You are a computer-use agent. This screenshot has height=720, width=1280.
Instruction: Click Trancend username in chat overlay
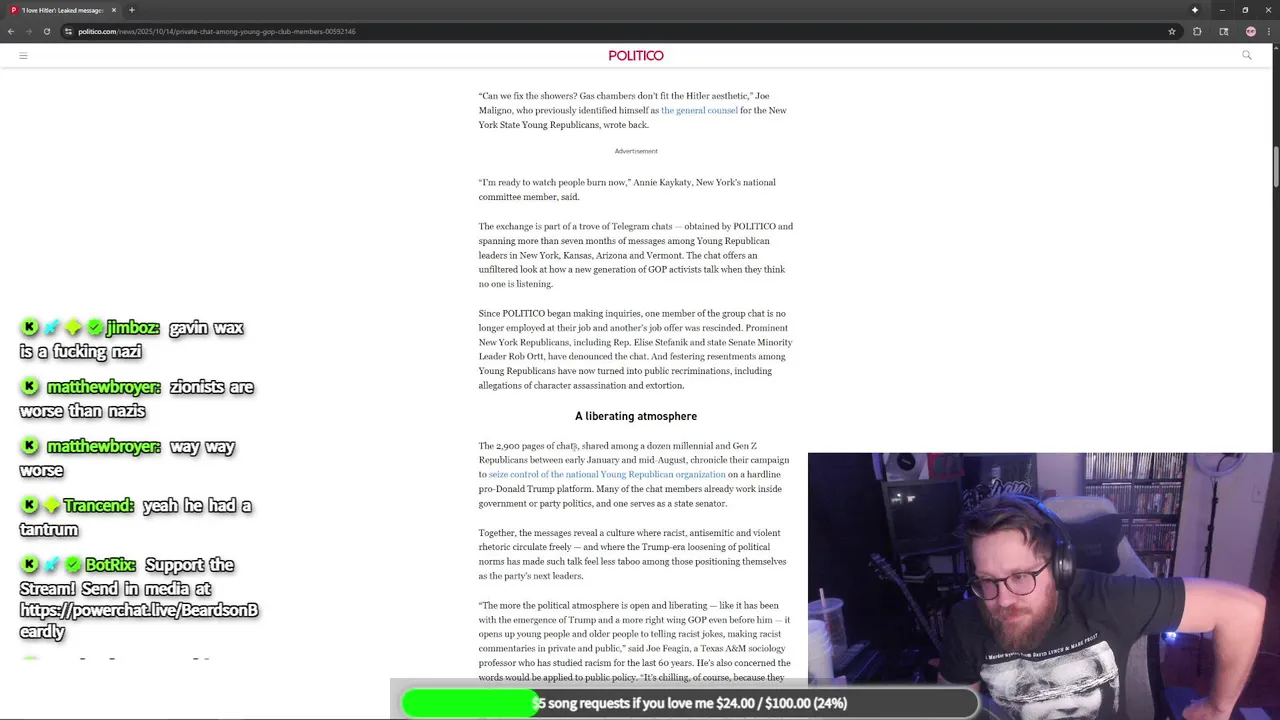98,506
